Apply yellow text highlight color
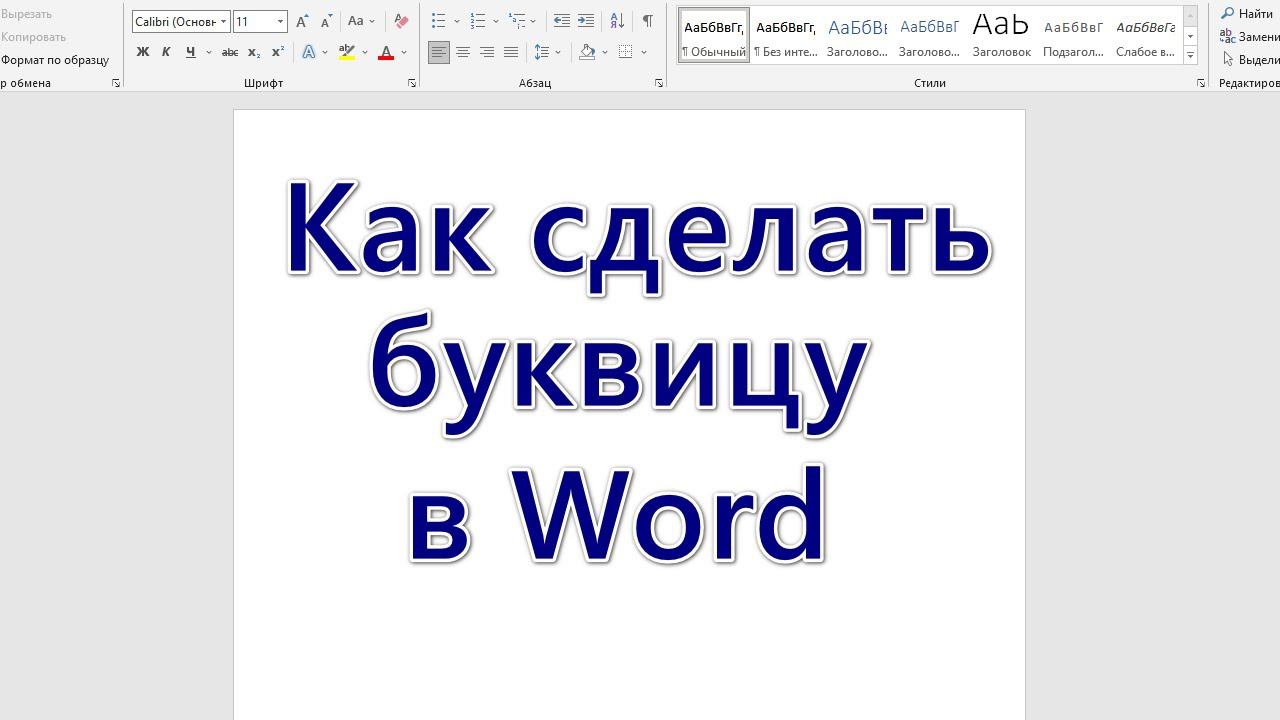The image size is (1280, 720). [347, 52]
